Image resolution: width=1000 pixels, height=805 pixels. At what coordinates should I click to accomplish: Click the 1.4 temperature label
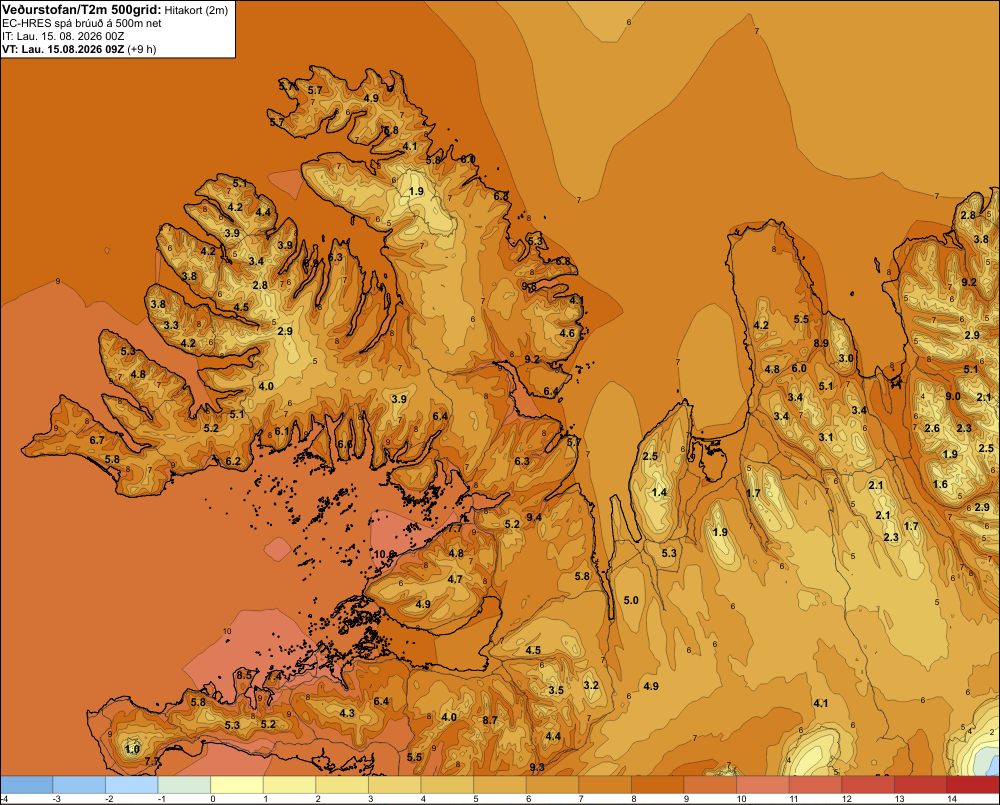pos(659,492)
